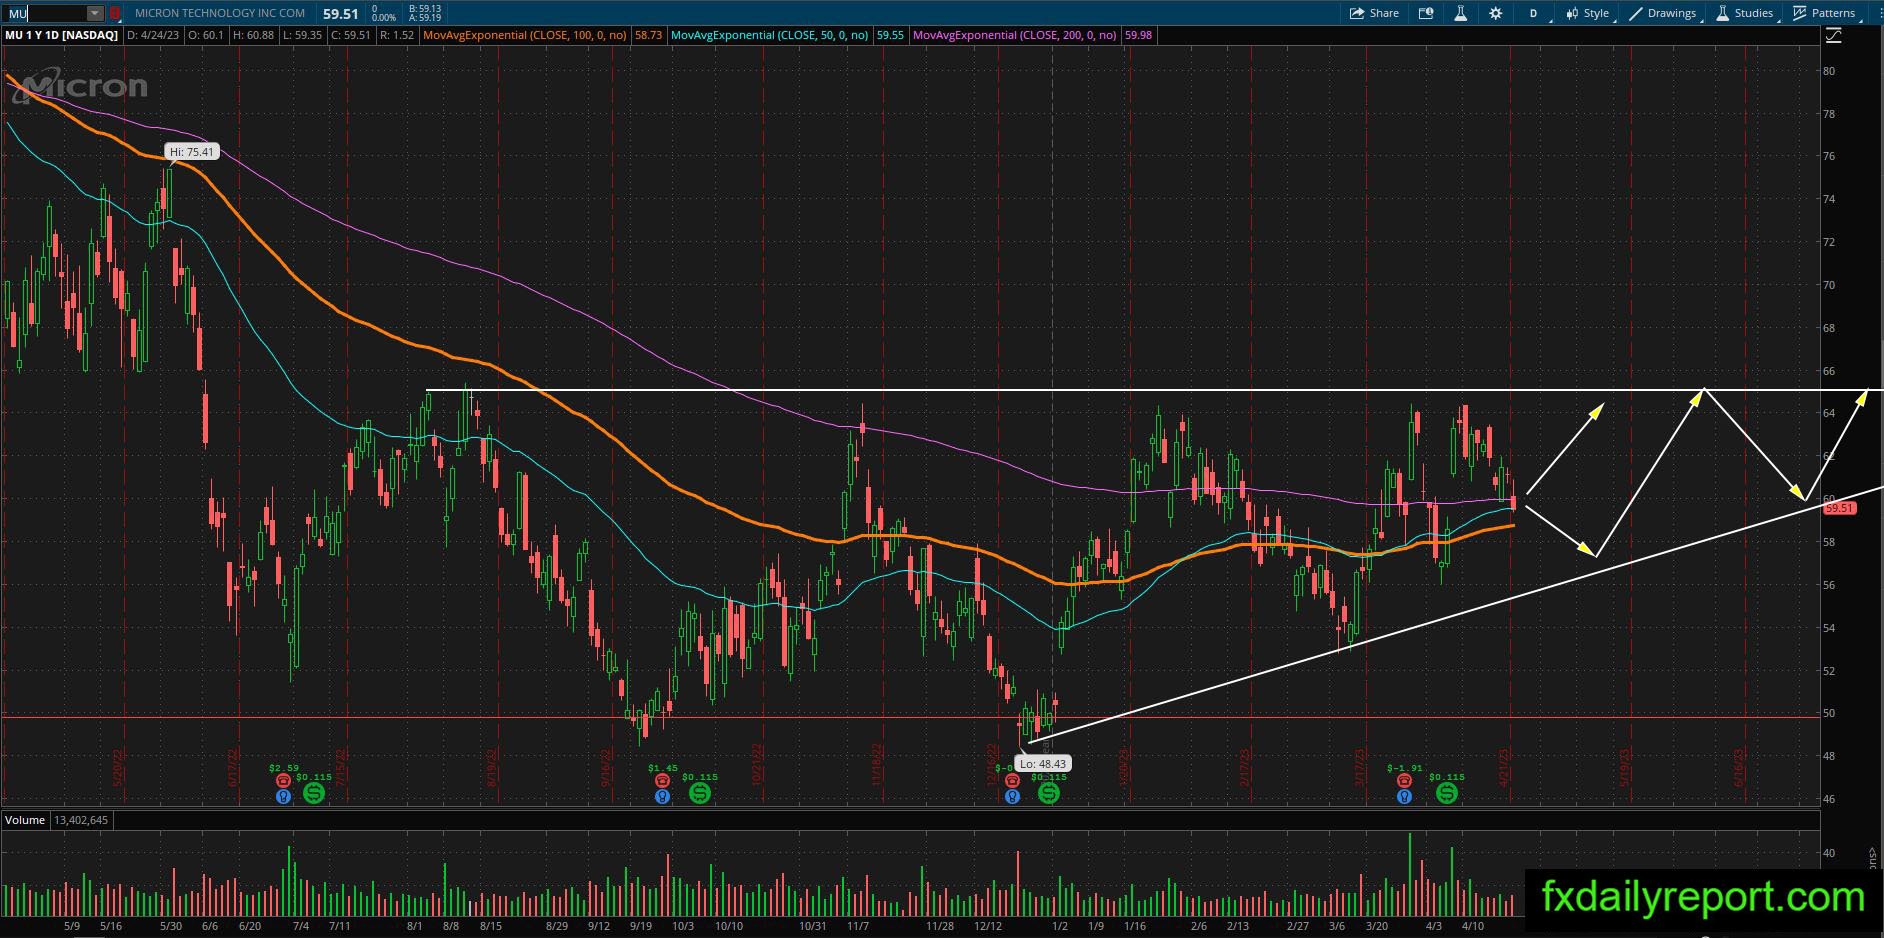Click the MovAvgExponential (CLOSE, 50, 0, no) study label

[770, 35]
